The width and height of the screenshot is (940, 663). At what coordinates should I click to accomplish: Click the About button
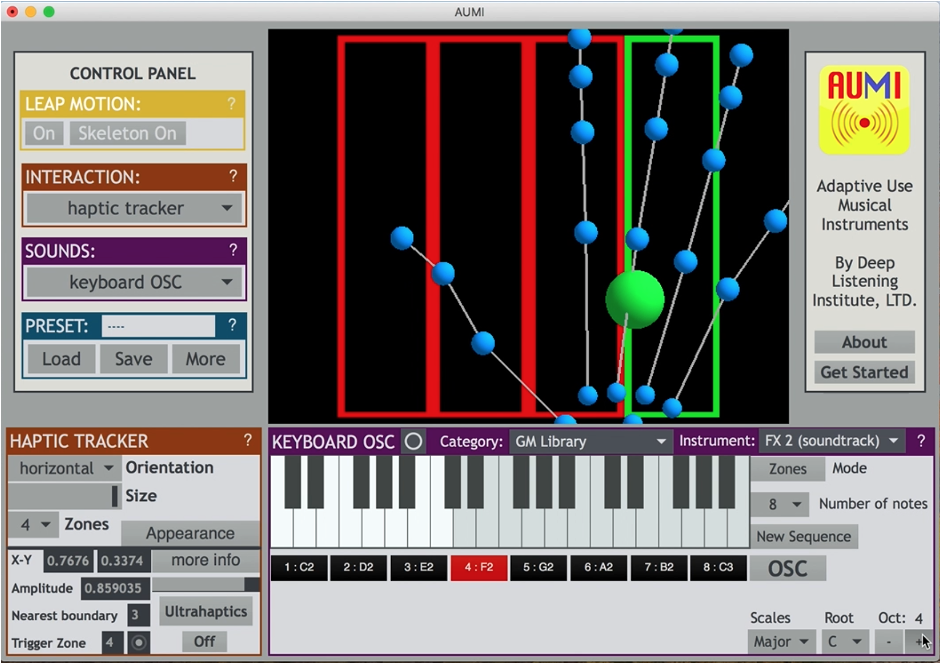[864, 342]
